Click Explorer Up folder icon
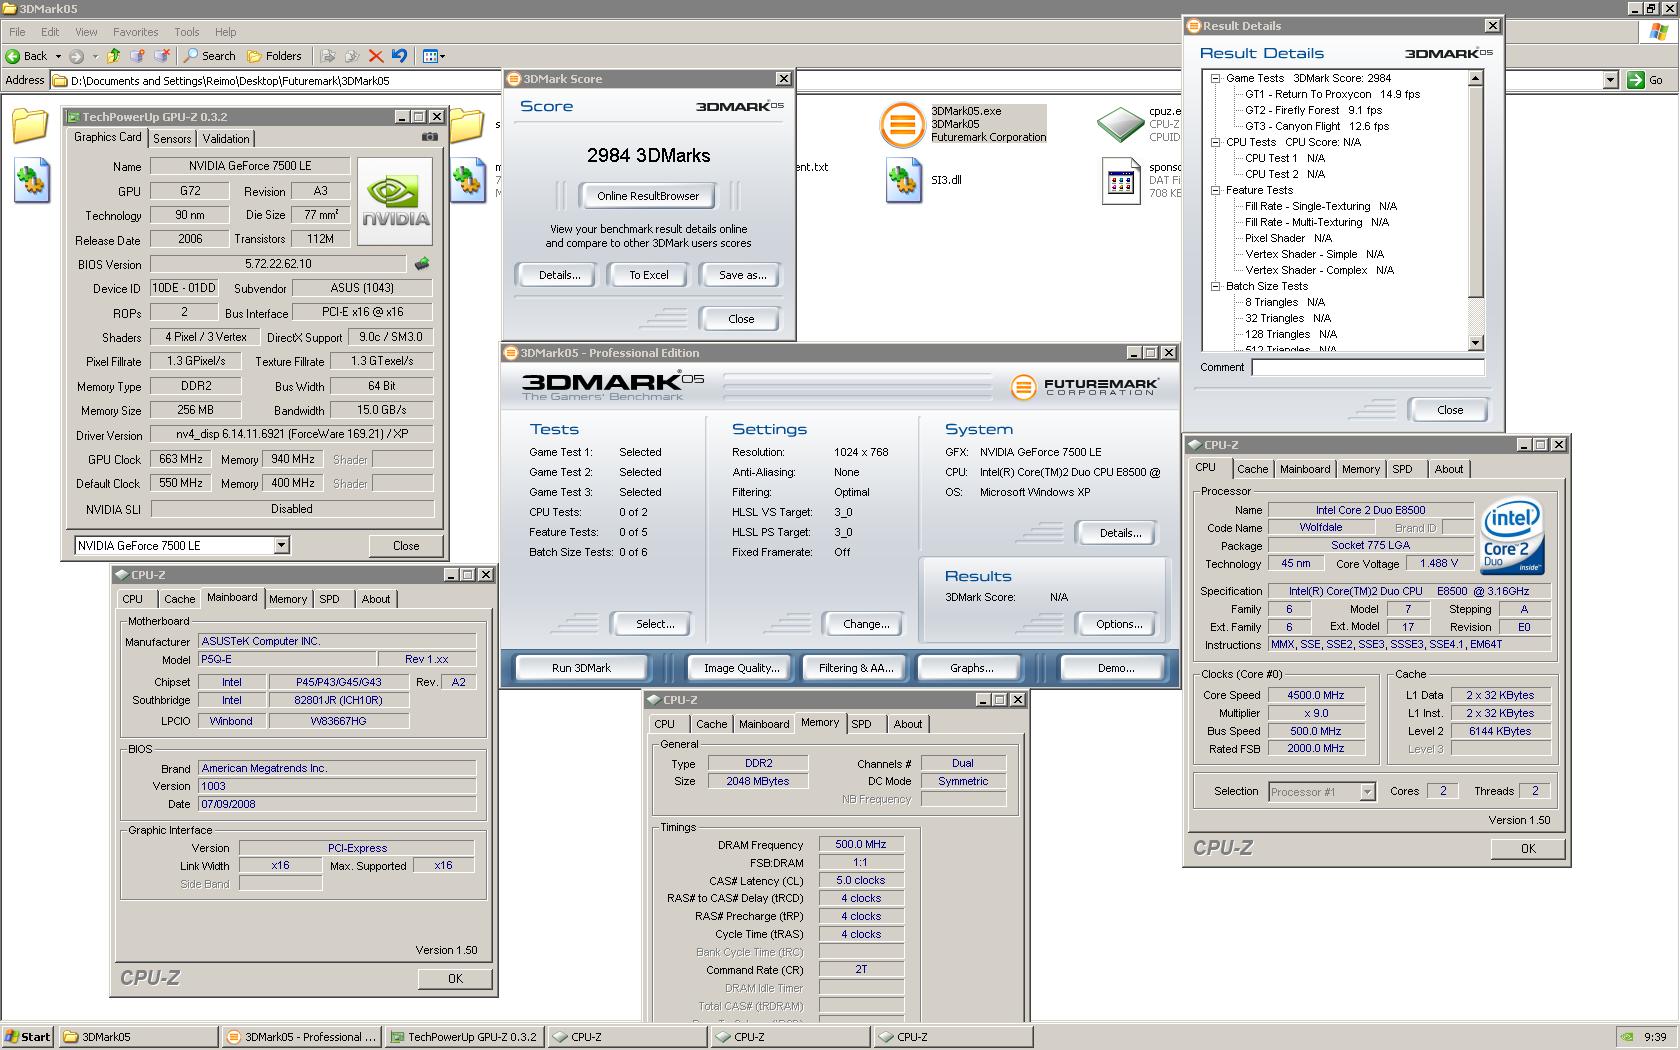 [114, 56]
